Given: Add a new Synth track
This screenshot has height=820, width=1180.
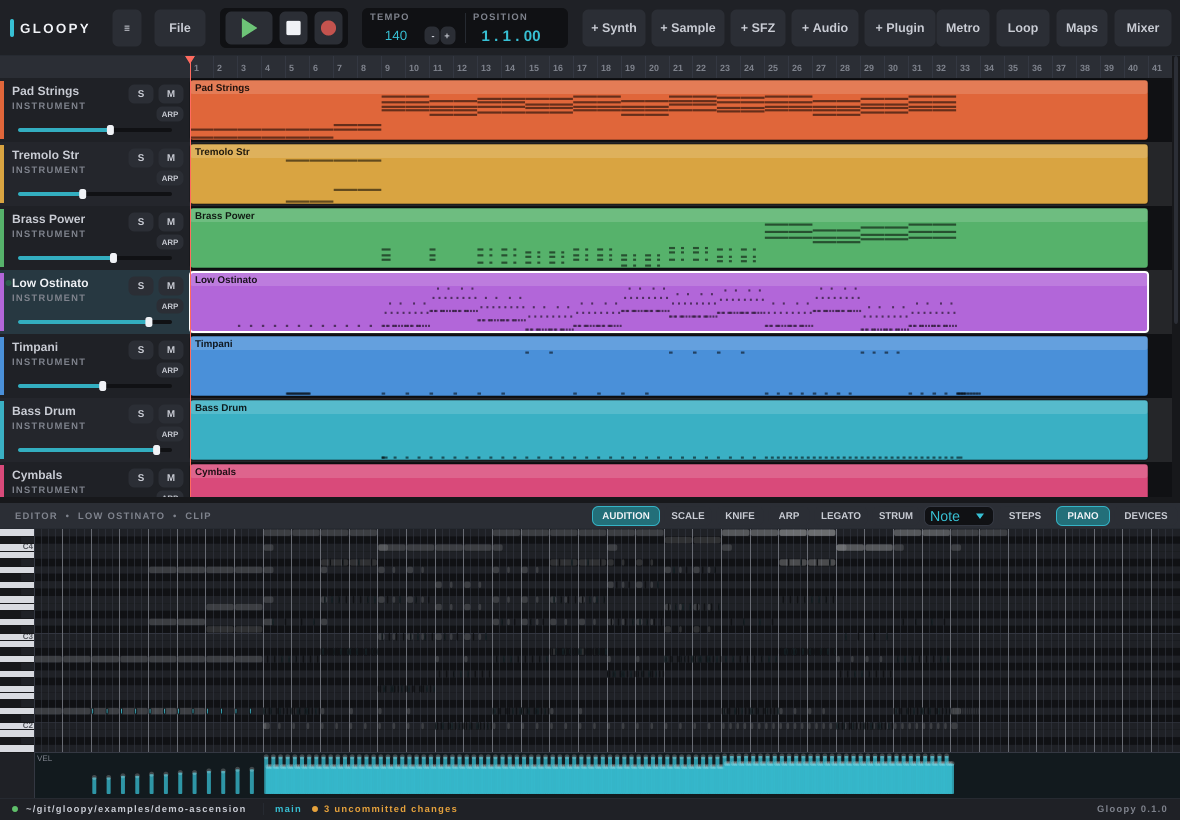Looking at the screenshot, I should pyautogui.click(x=613, y=28).
